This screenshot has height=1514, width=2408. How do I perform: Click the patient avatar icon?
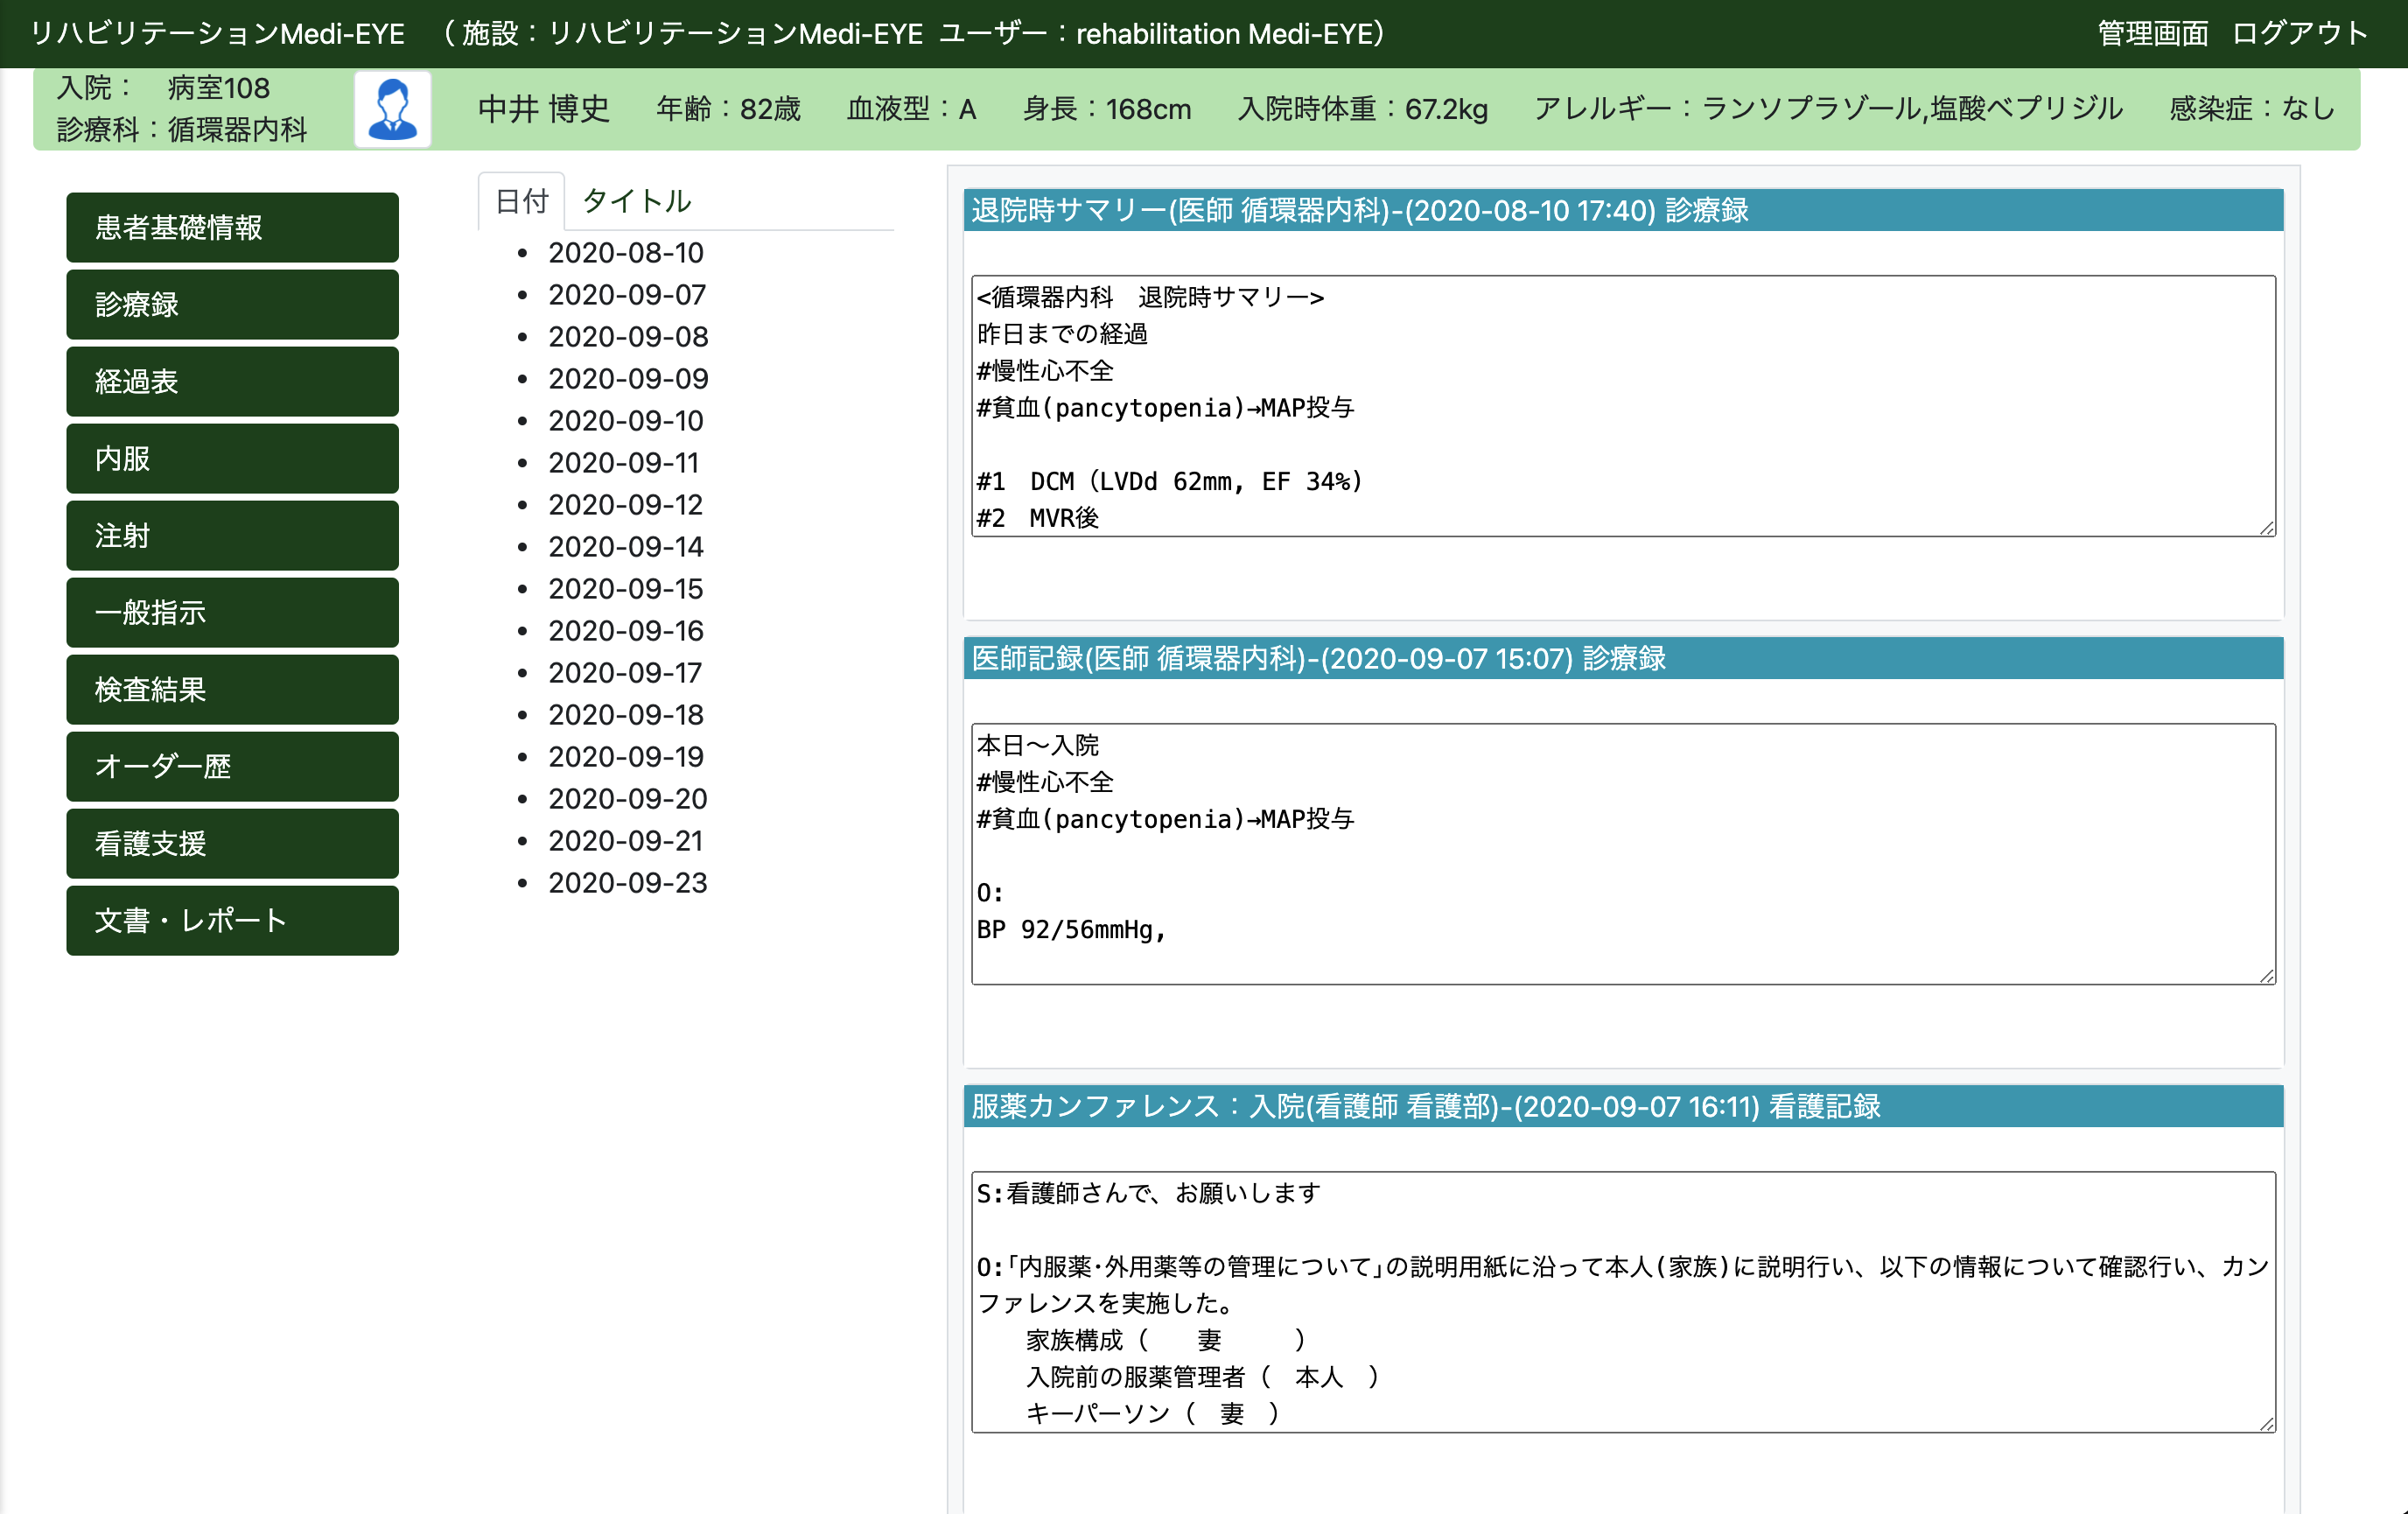point(392,109)
